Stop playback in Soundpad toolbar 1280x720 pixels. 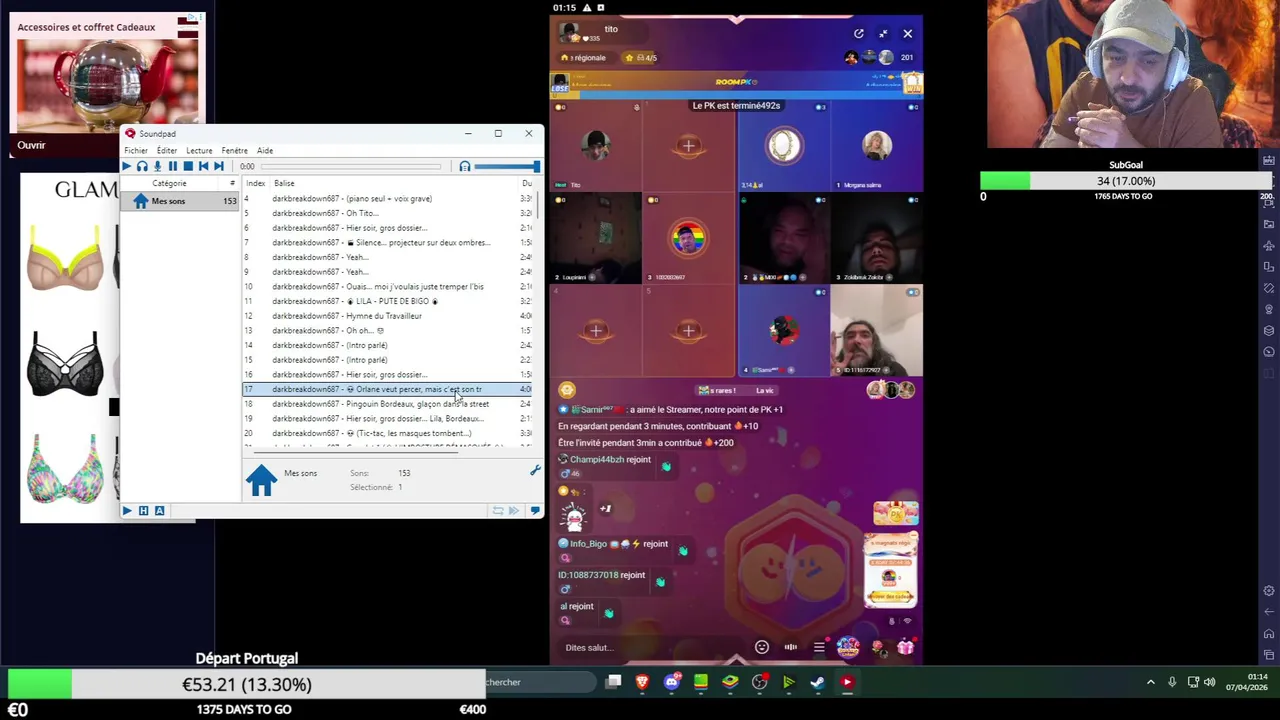point(187,166)
